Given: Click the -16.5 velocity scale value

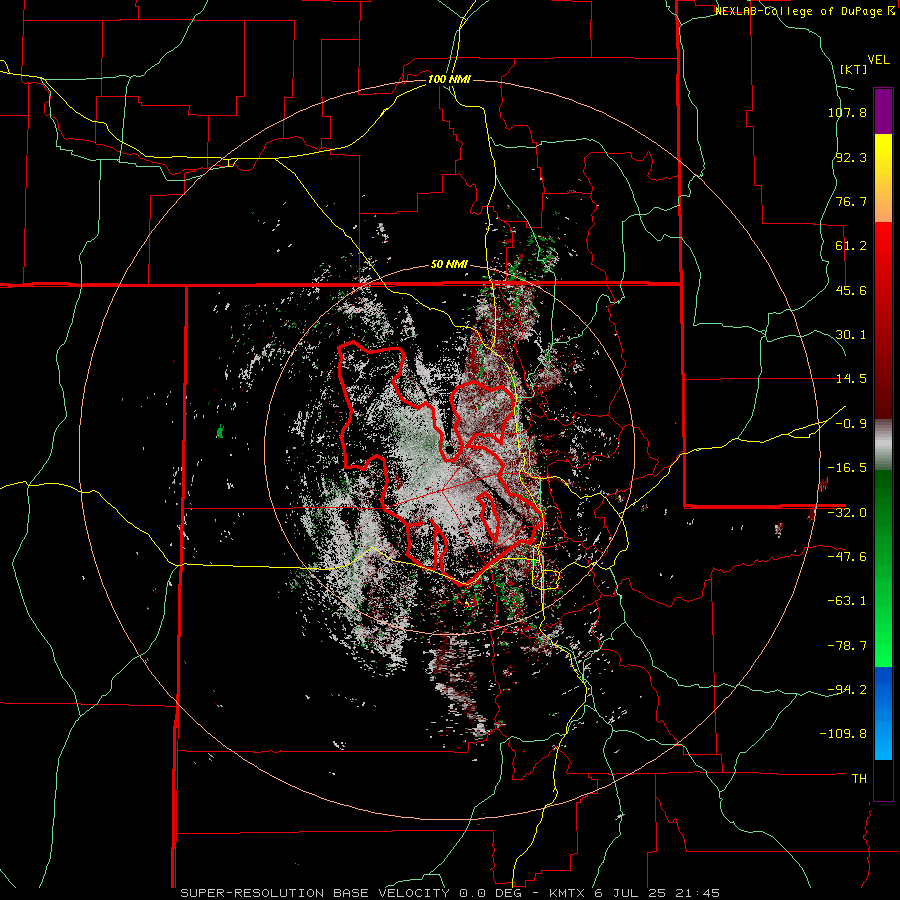Looking at the screenshot, I should coord(847,468).
